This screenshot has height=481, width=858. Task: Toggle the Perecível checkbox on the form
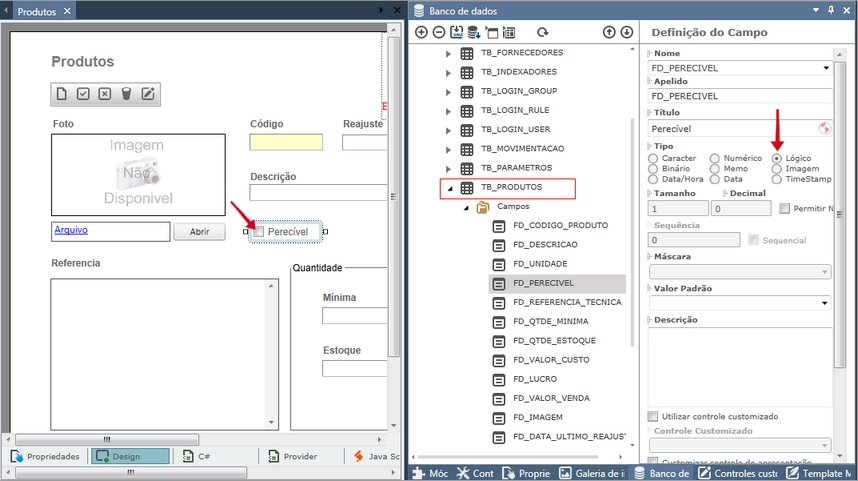point(259,232)
